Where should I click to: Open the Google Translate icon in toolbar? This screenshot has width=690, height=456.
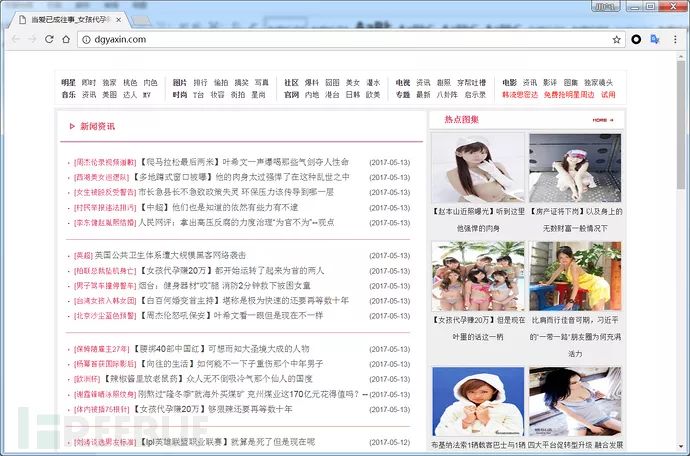click(655, 39)
